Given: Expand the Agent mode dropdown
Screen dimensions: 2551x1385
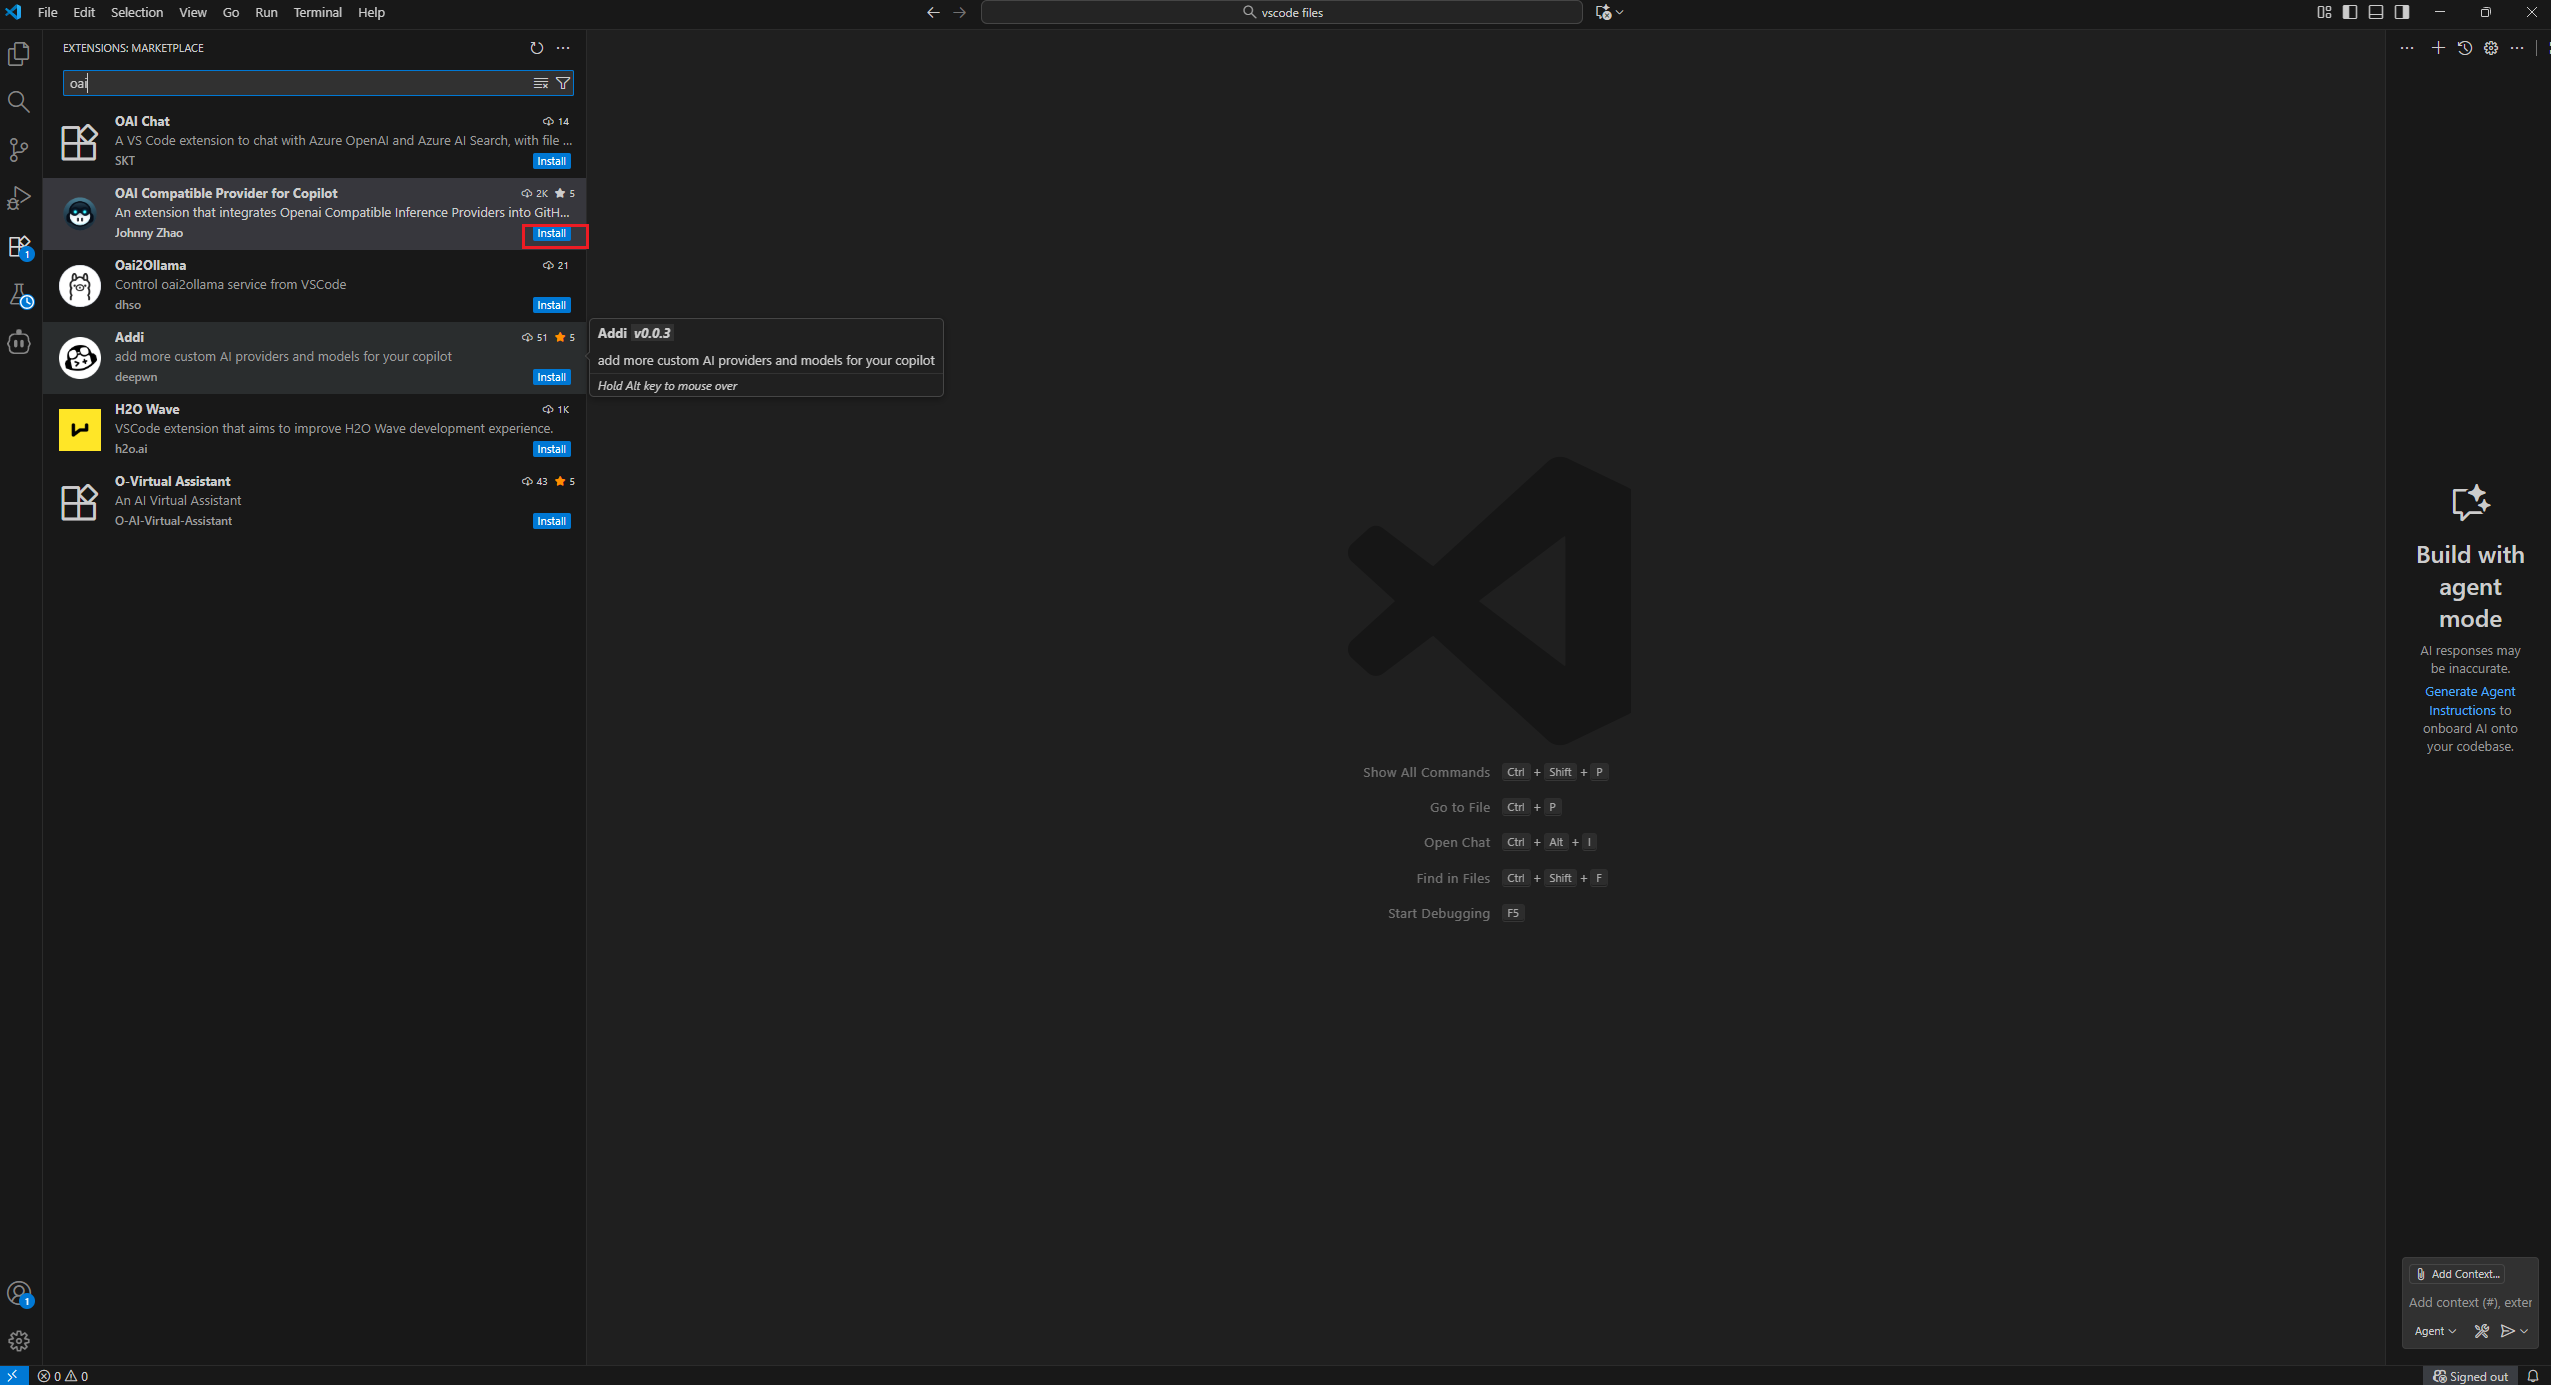Looking at the screenshot, I should (2434, 1331).
